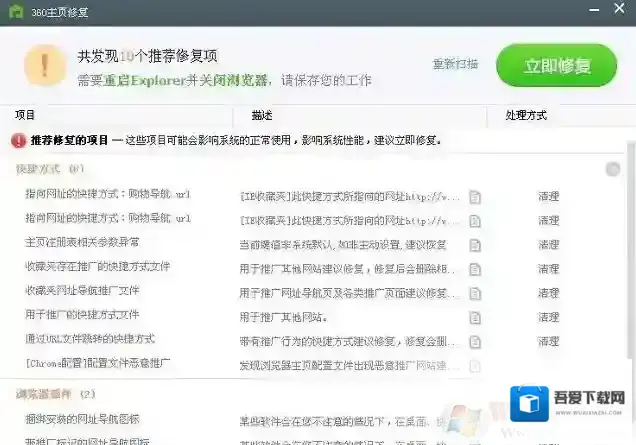
Task: Open detail icon for 收藏夹网址导航推广文件 row
Action: click(x=475, y=292)
